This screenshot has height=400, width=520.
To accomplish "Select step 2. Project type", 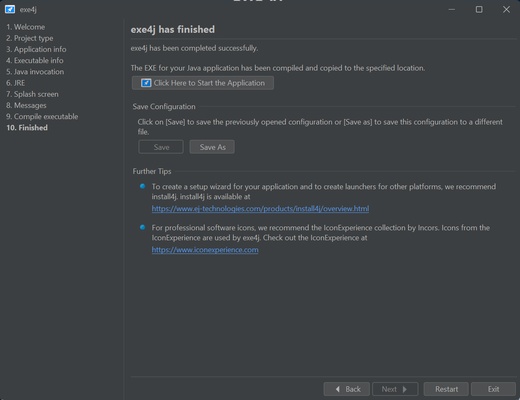I will tap(30, 38).
